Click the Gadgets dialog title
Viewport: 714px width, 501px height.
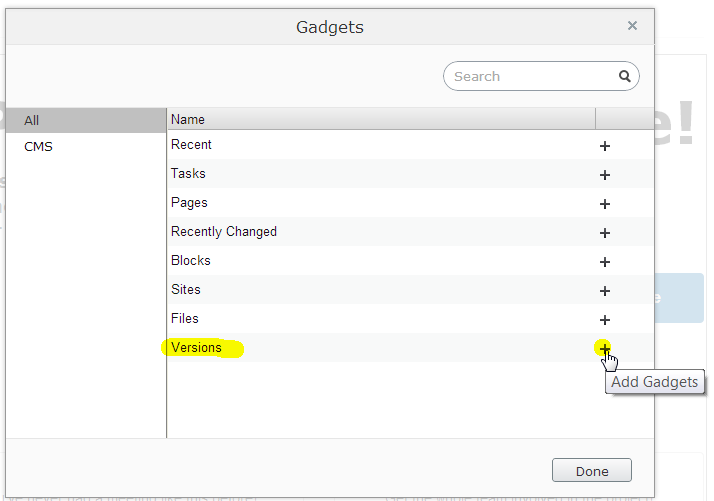(330, 27)
